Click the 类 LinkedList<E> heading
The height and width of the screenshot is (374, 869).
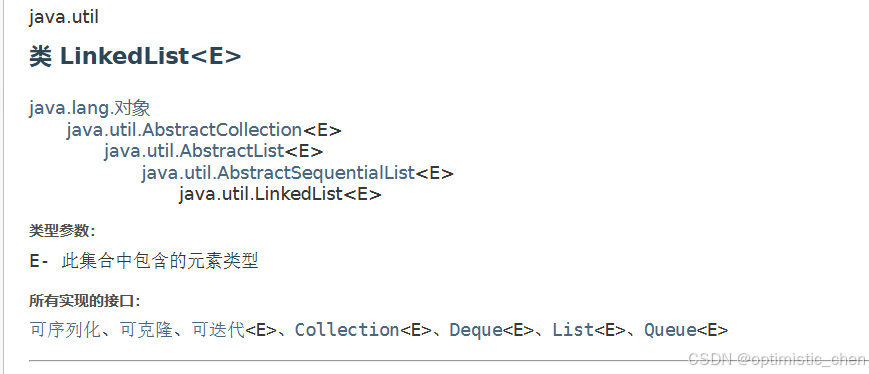[x=135, y=57]
